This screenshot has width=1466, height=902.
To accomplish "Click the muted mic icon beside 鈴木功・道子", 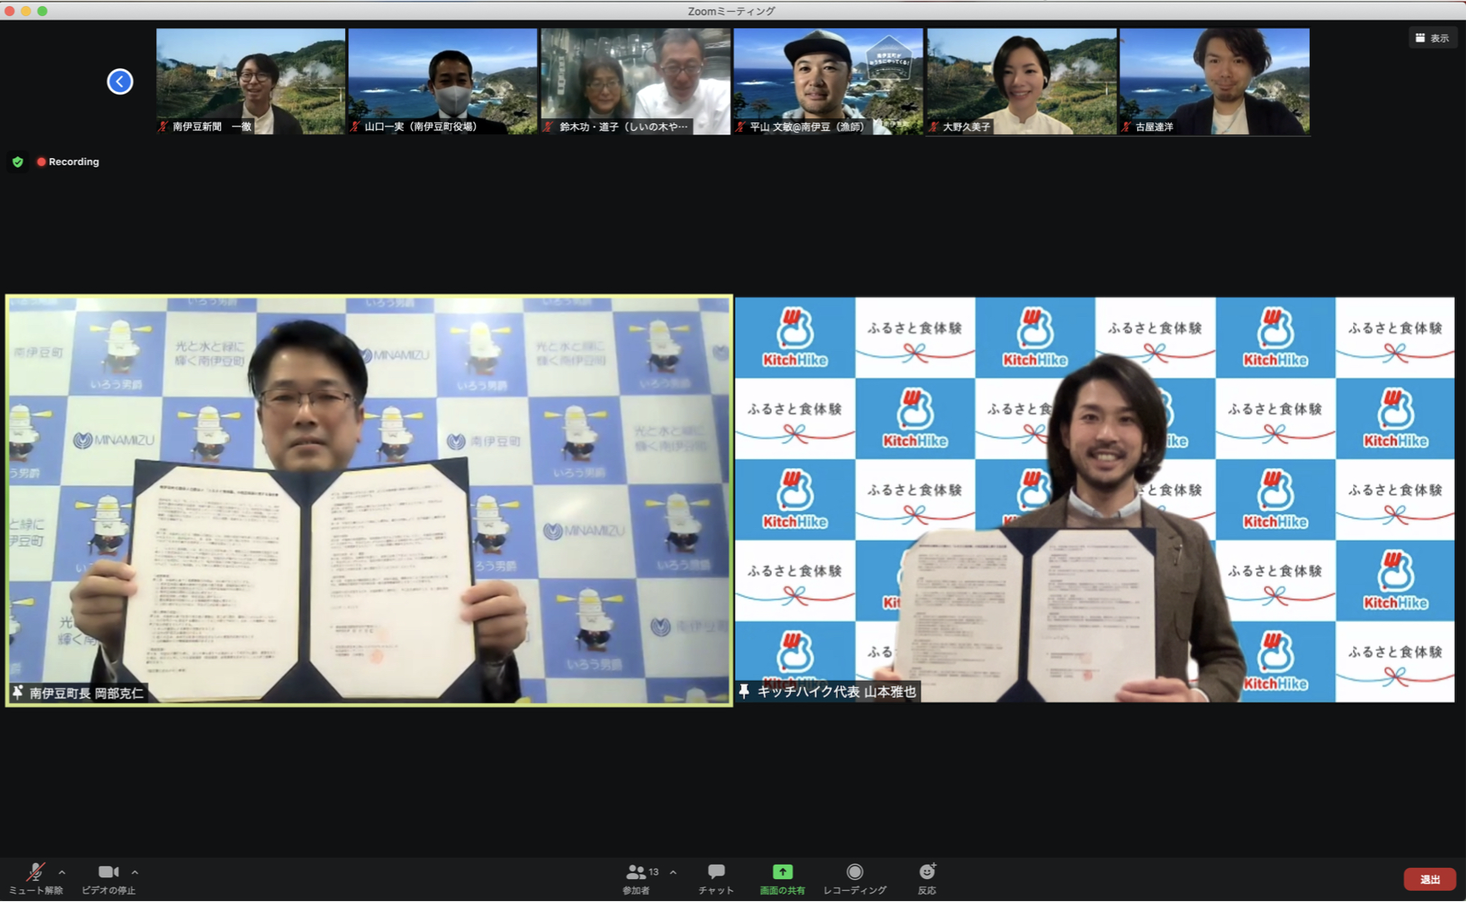I will 549,127.
